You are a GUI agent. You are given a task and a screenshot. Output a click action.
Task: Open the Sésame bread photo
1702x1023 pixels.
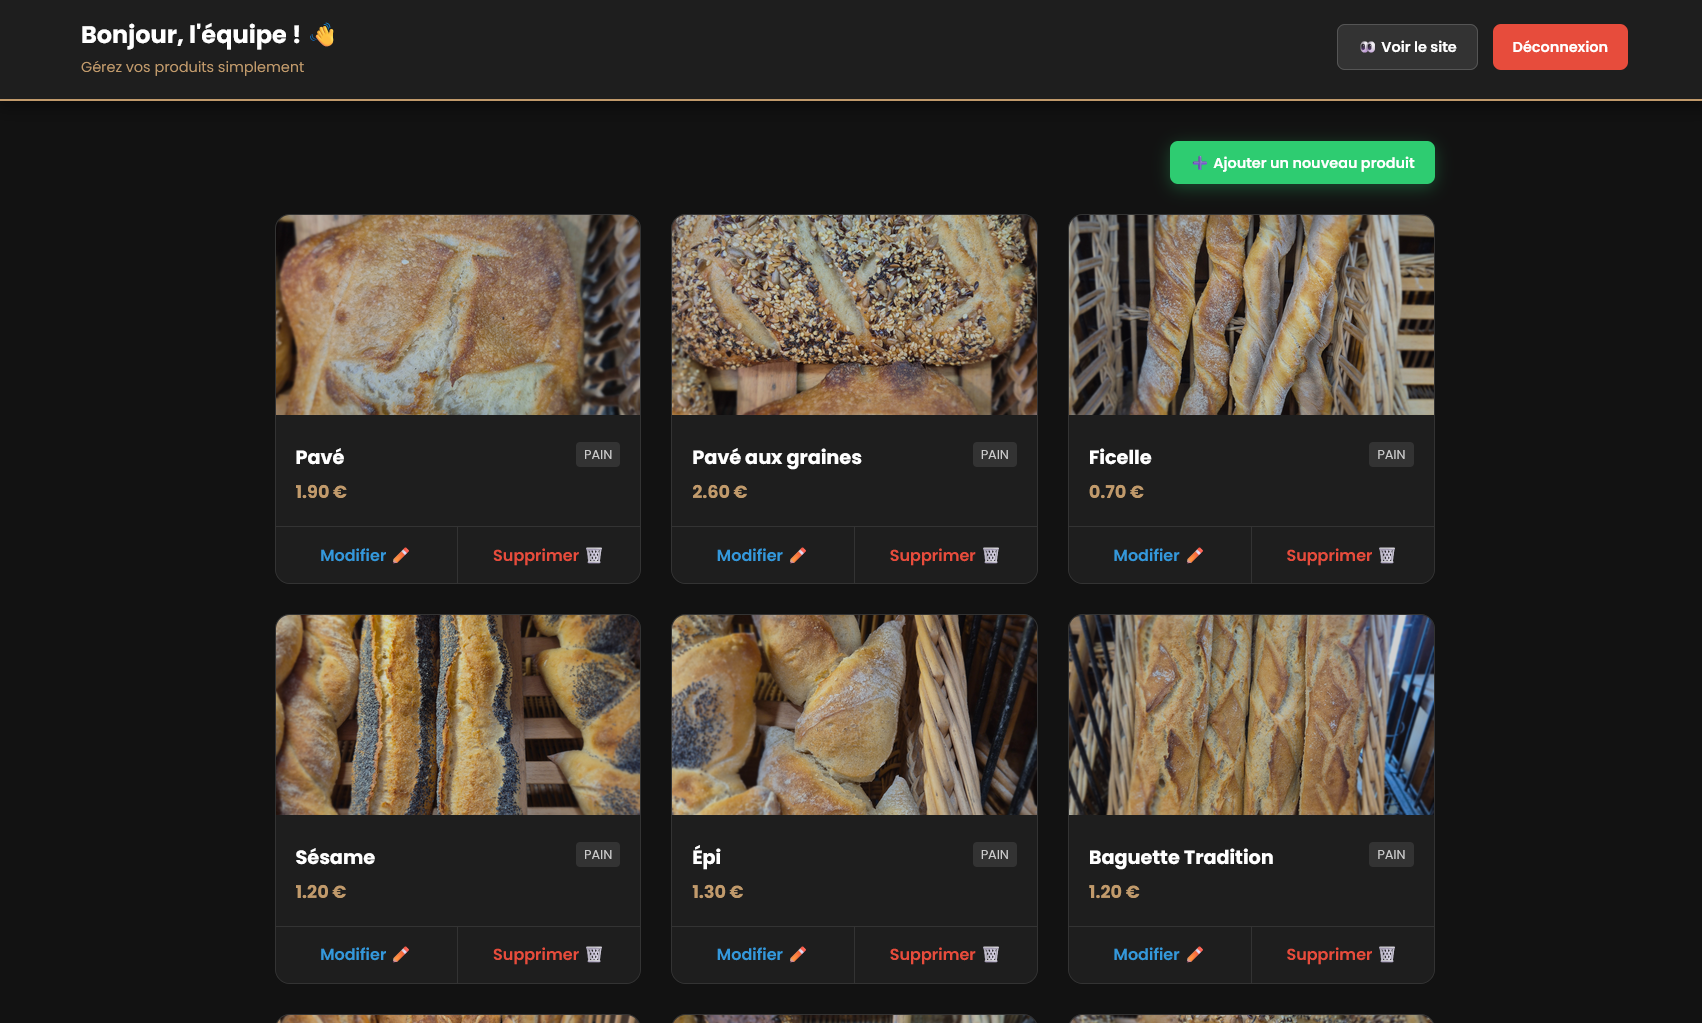[x=458, y=715]
